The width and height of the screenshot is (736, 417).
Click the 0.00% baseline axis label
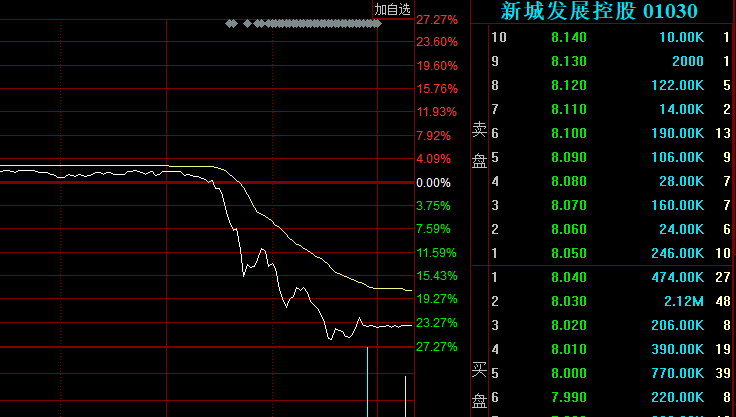pos(433,183)
